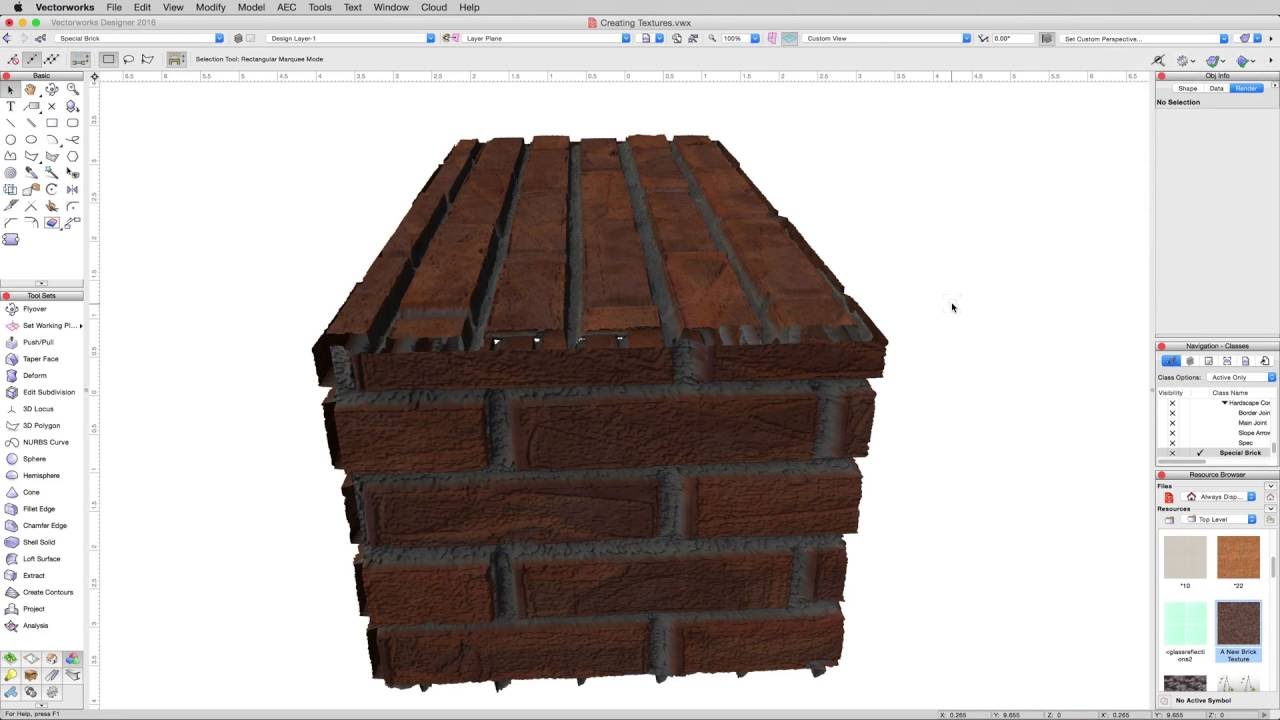Image resolution: width=1280 pixels, height=720 pixels.
Task: Open the Cloud menu
Action: (434, 7)
